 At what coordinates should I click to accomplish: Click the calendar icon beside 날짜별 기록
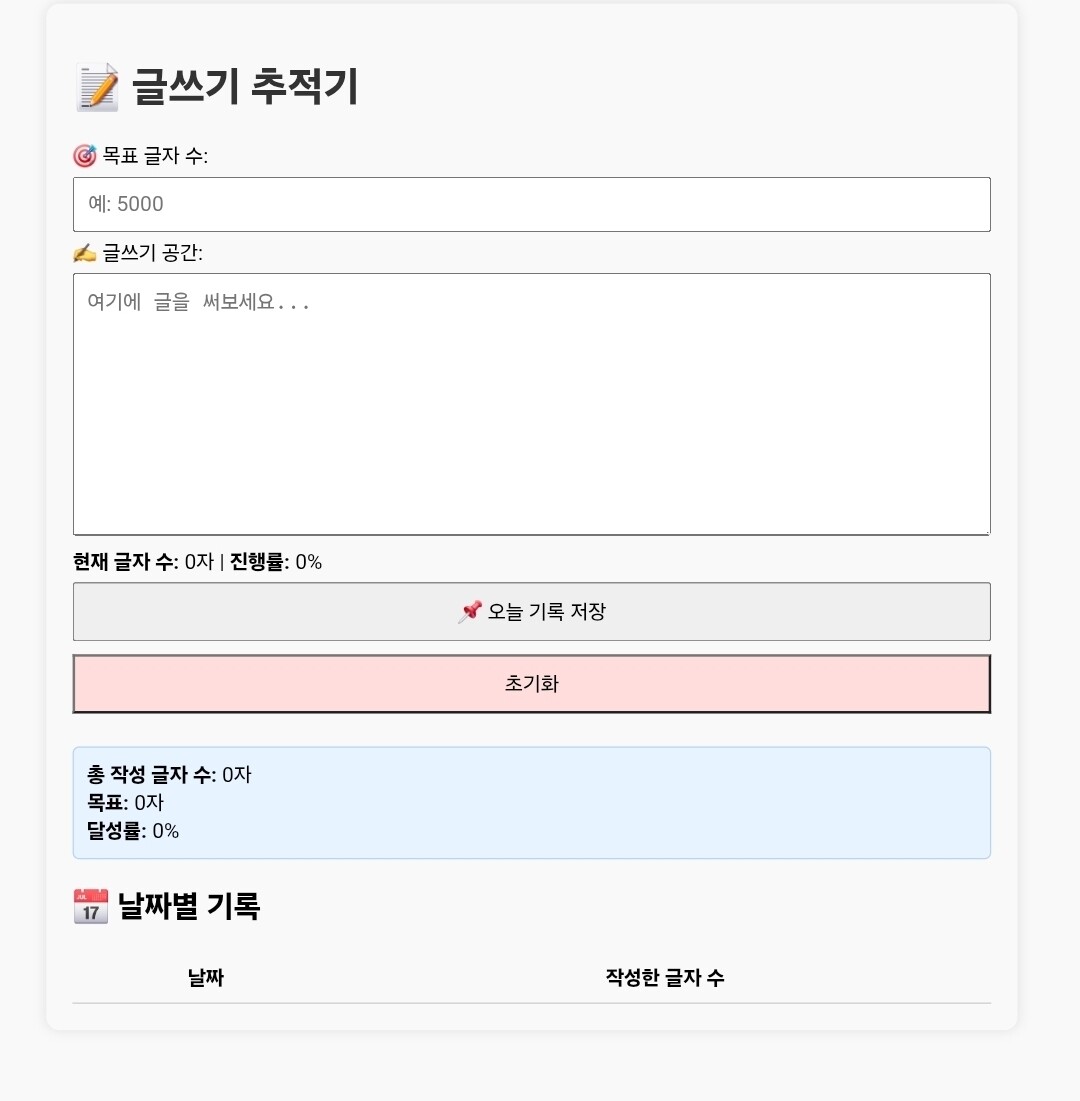(91, 906)
